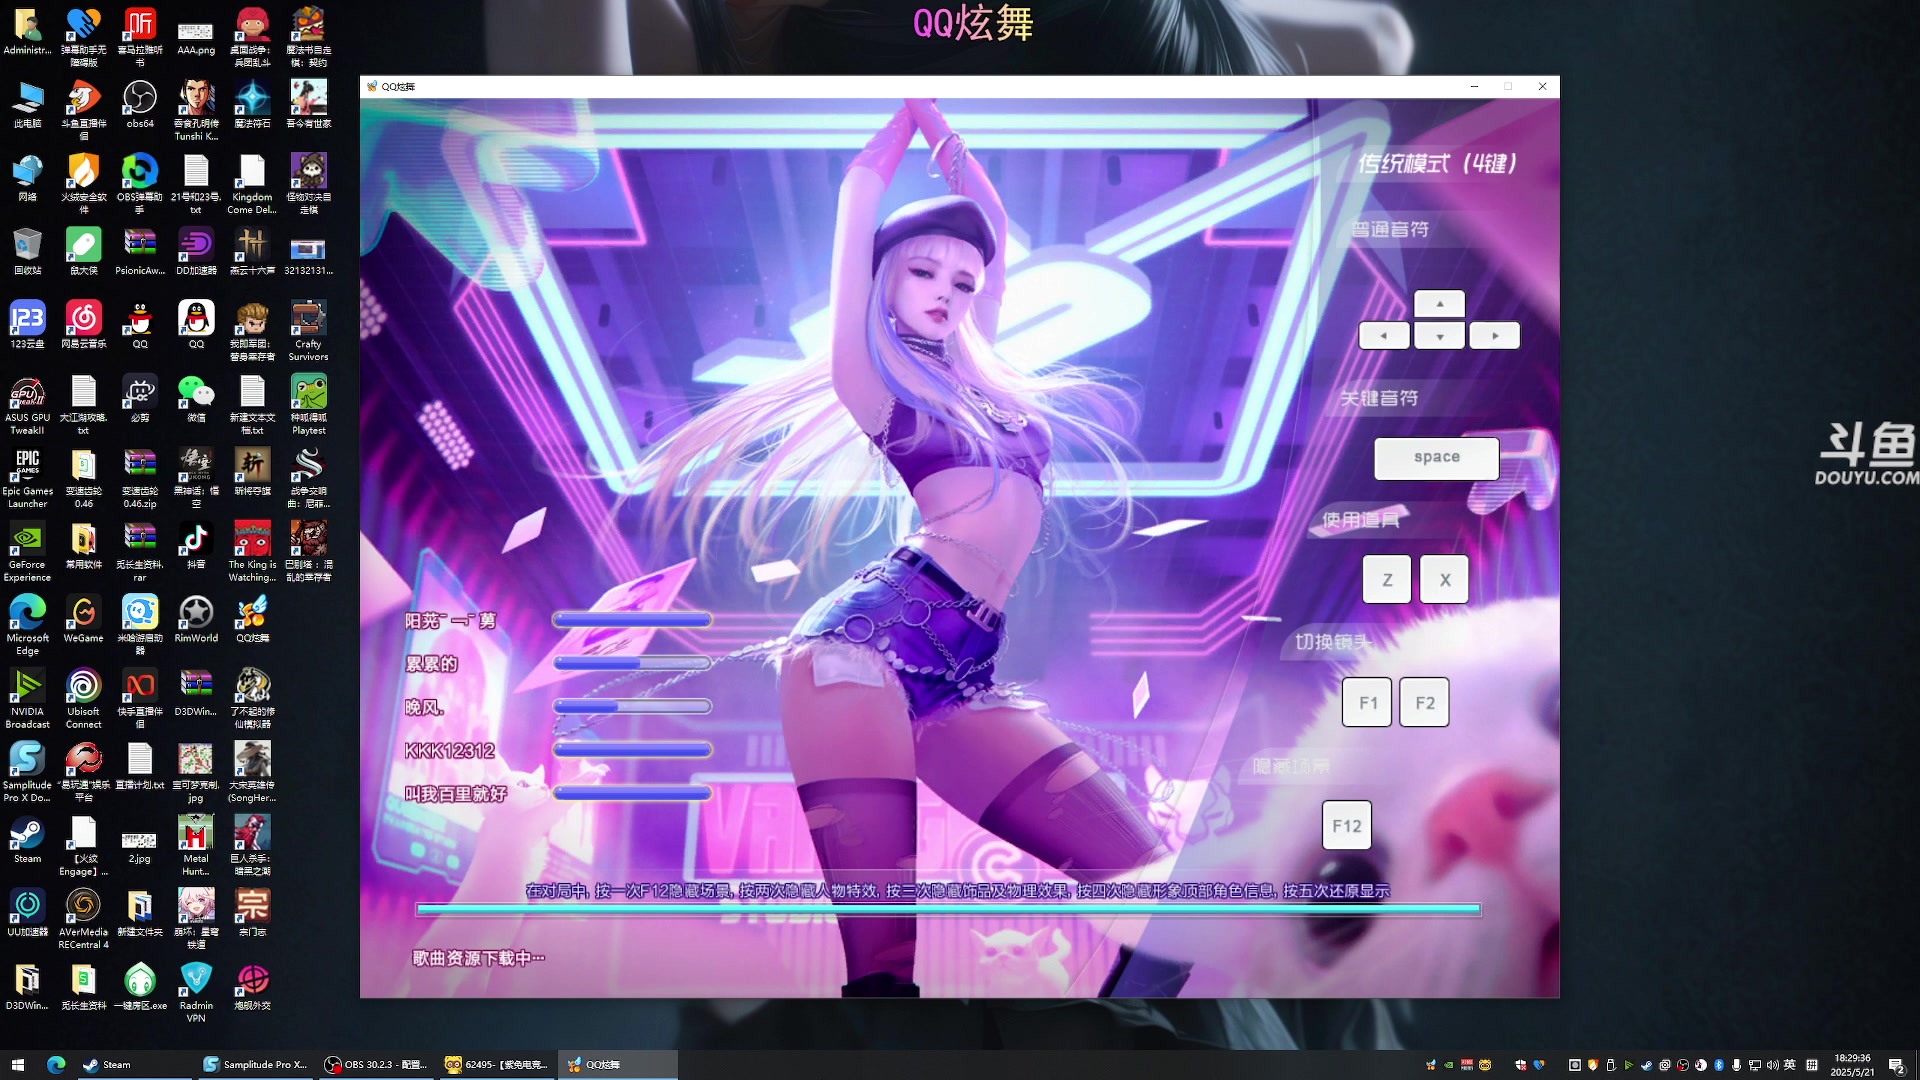Screen dimensions: 1920x1080
Task: Click the left arrow key button
Action: tap(1384, 335)
